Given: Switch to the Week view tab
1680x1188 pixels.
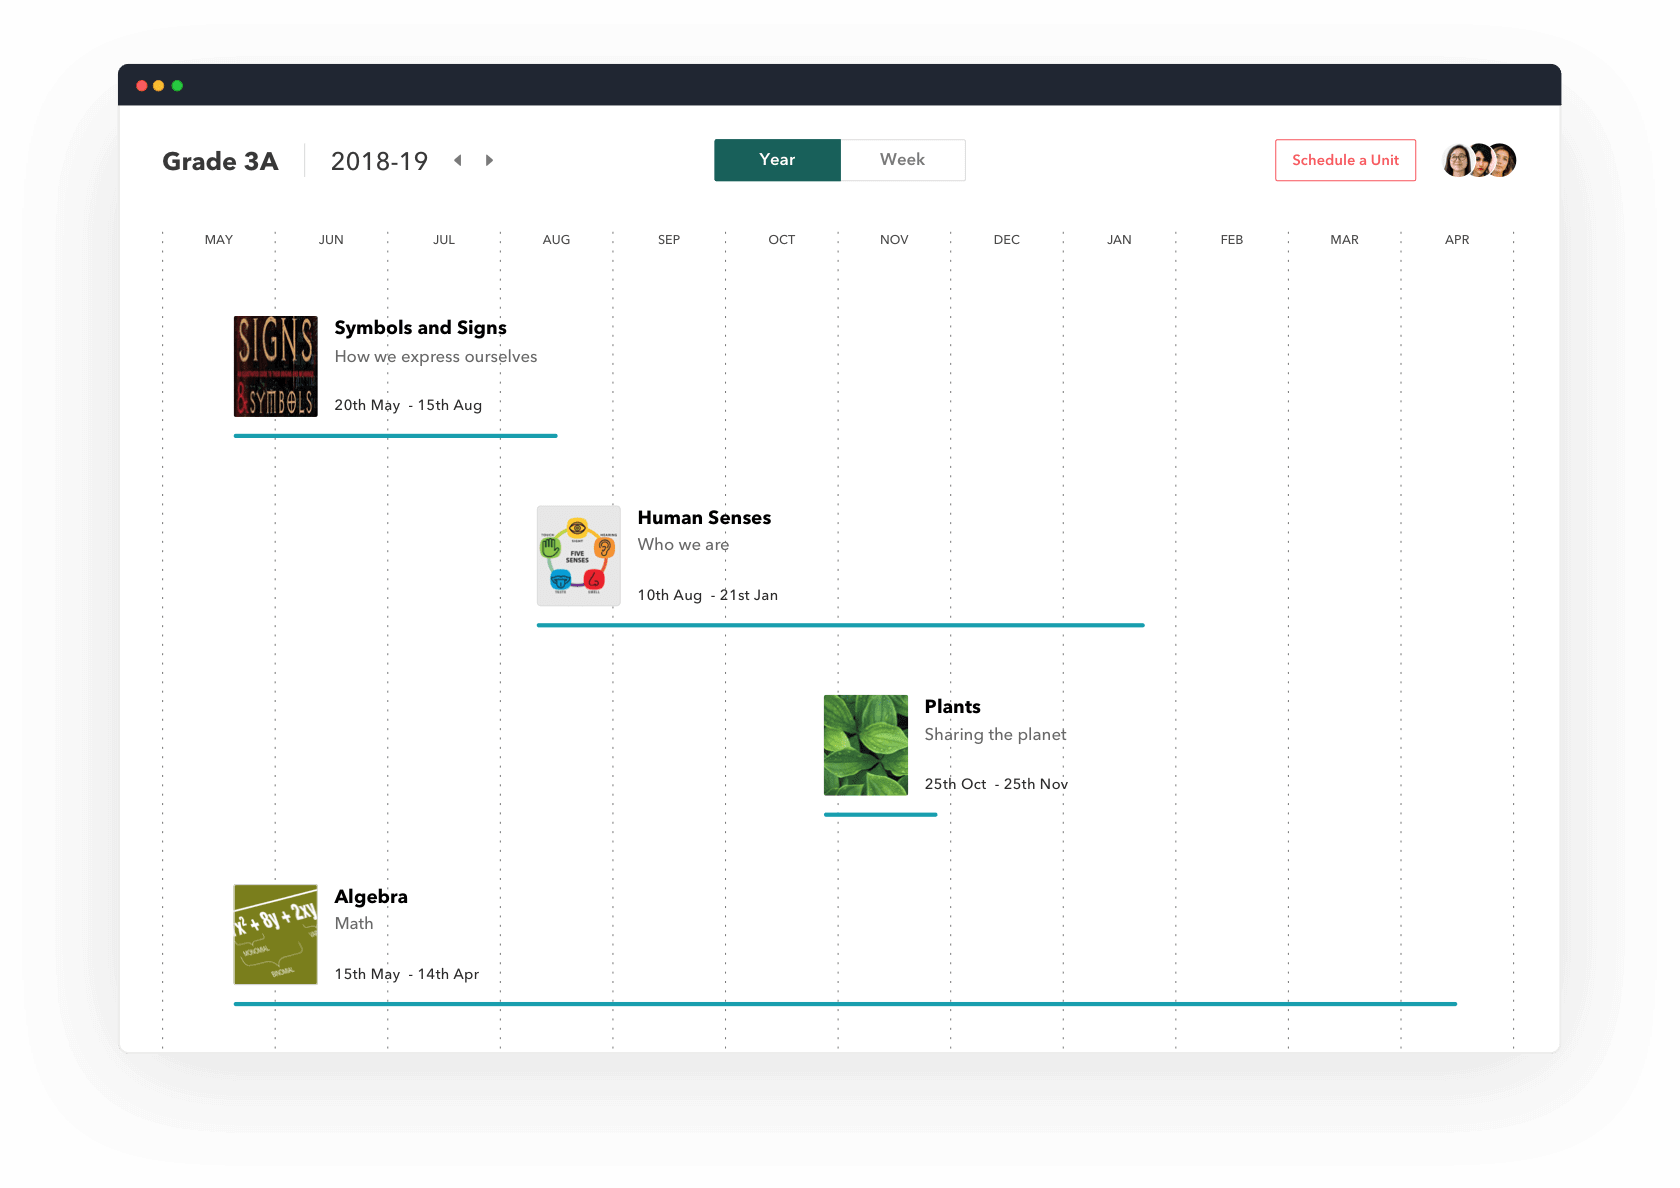Looking at the screenshot, I should [902, 160].
